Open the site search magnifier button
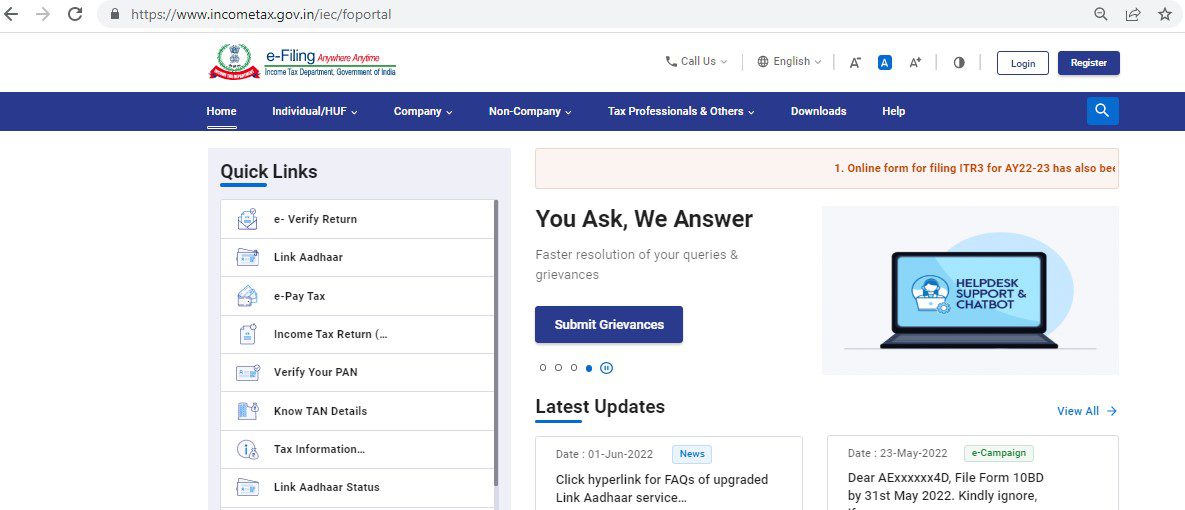 click(1103, 110)
